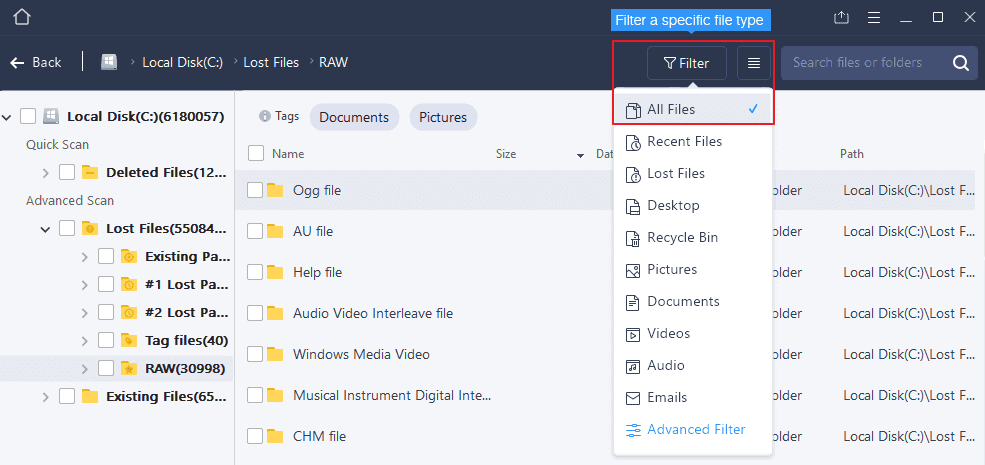The height and width of the screenshot is (465, 985).
Task: Select the Documents tag chip
Action: tap(354, 117)
